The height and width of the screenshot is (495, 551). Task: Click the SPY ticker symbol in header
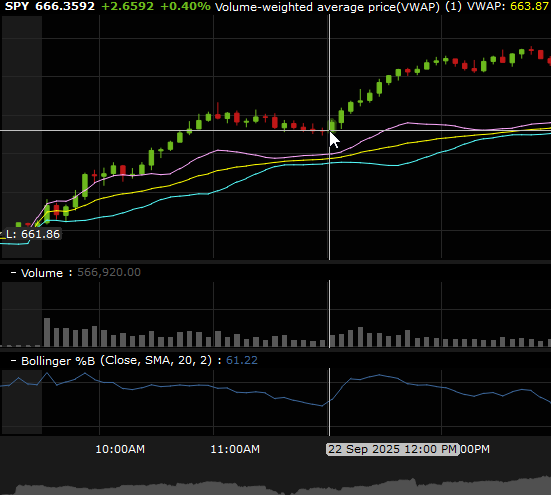tap(17, 6)
